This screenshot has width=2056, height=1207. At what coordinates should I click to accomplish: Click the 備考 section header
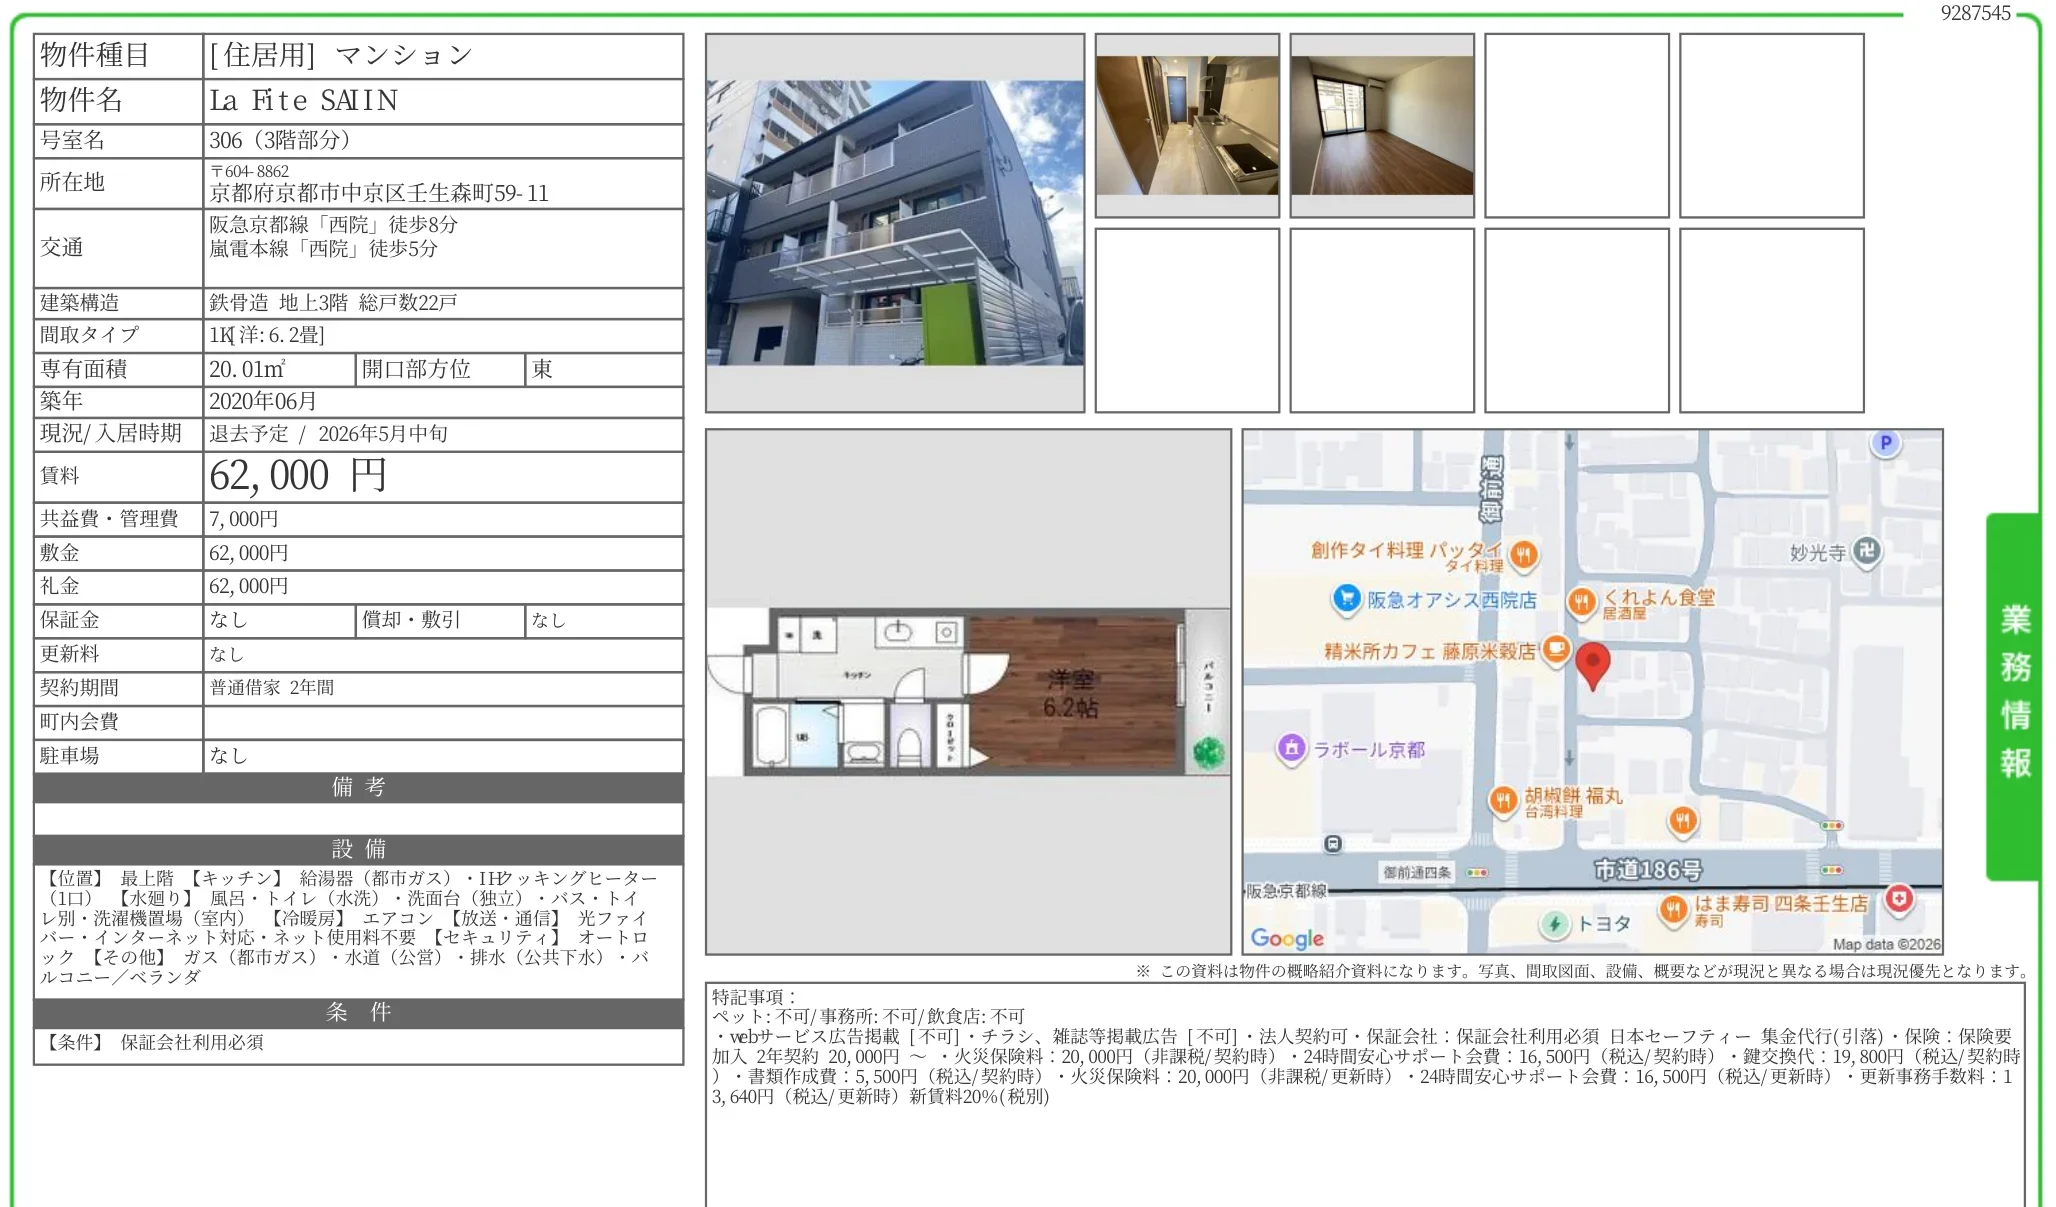tap(358, 787)
